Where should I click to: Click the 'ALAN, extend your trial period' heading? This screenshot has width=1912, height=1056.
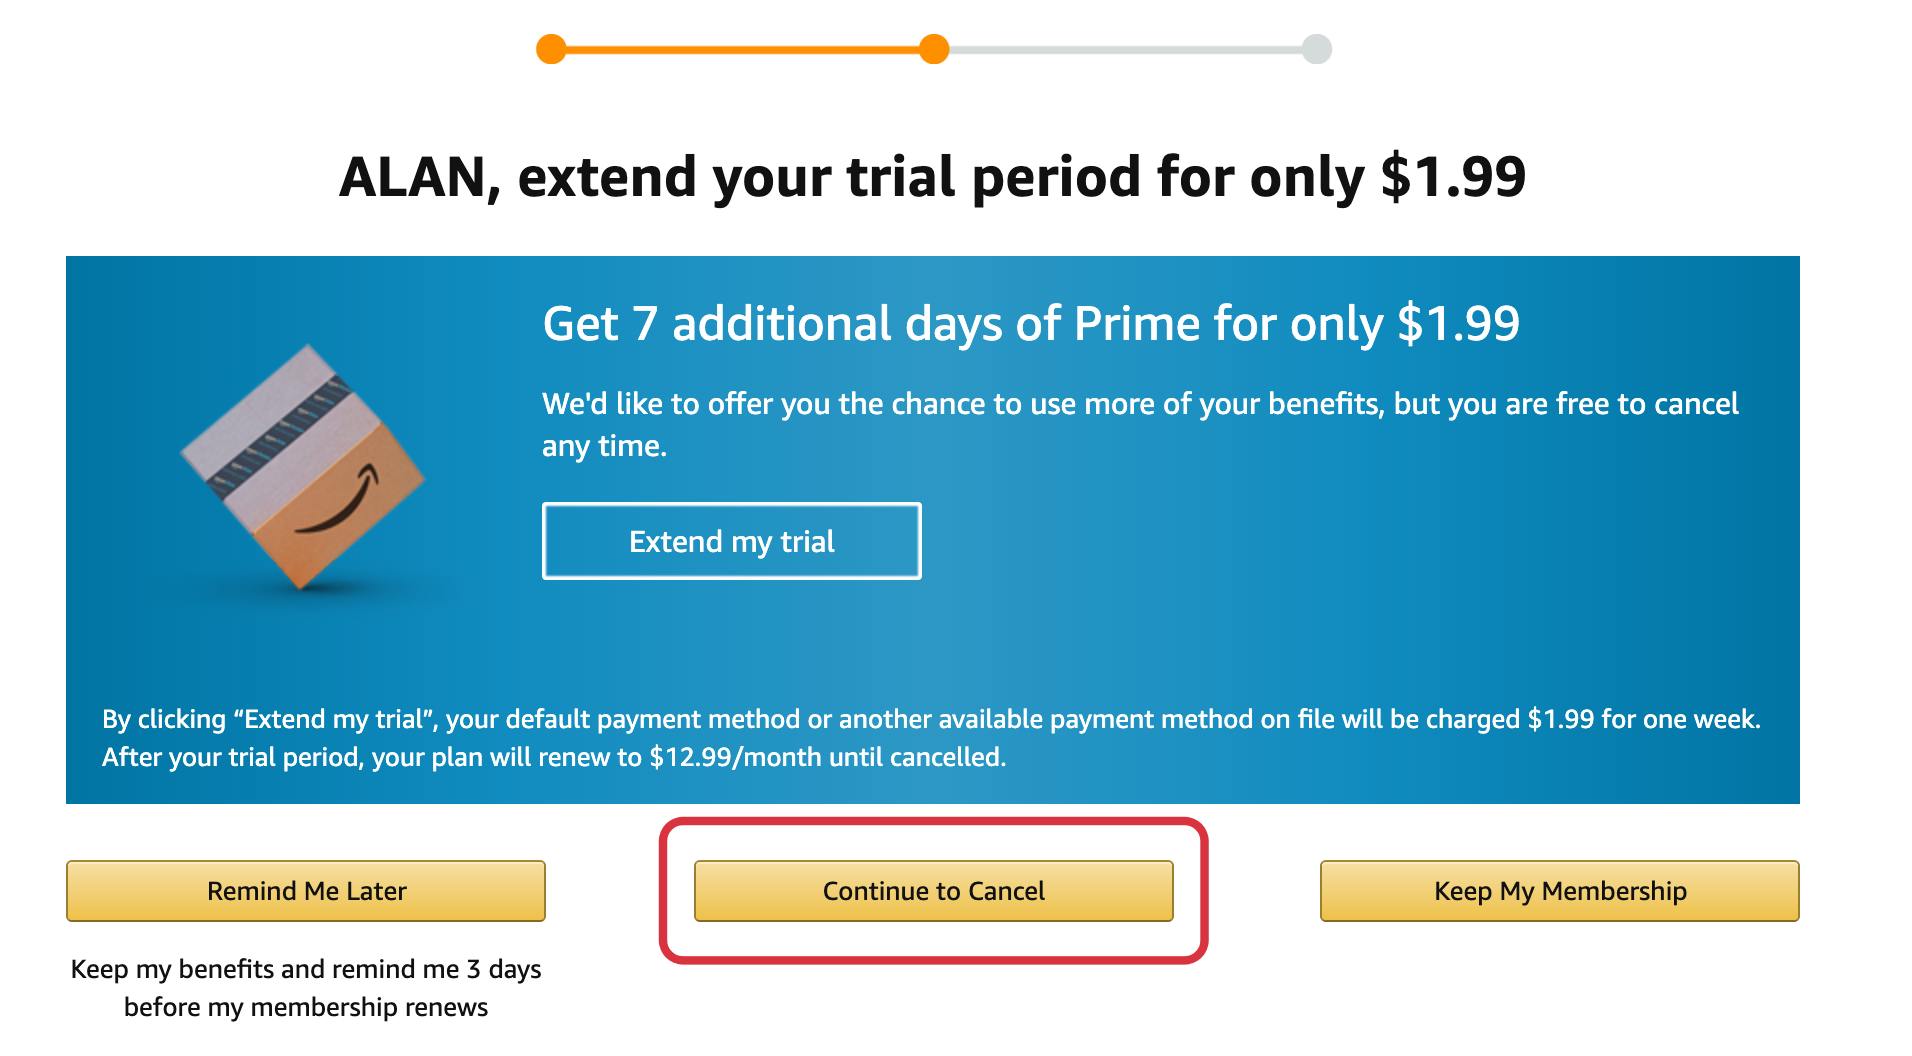[x=933, y=177]
